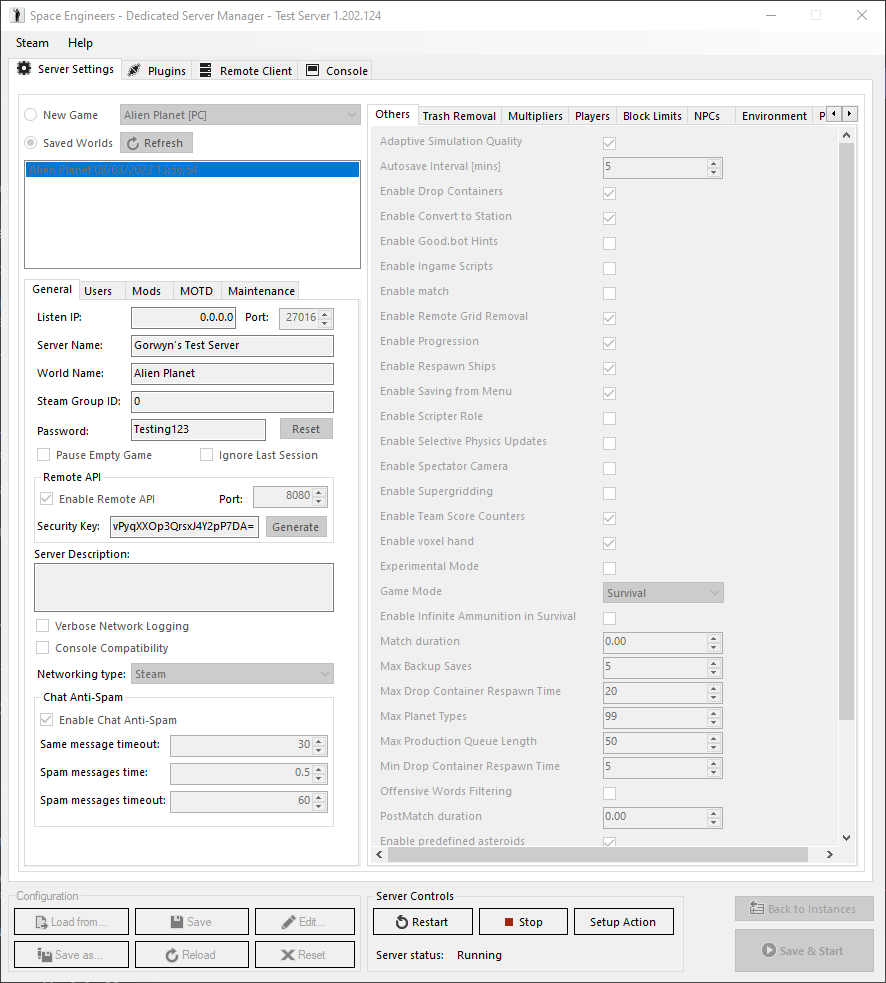
Task: Switch to the Trash Removal tab
Action: coord(459,116)
